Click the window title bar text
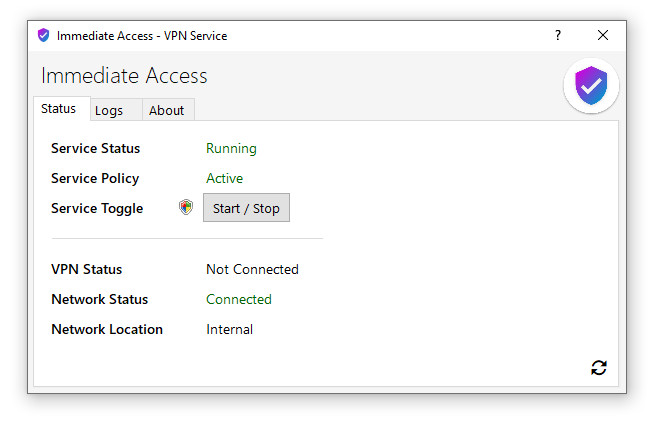The height and width of the screenshot is (424, 660). pyautogui.click(x=142, y=35)
